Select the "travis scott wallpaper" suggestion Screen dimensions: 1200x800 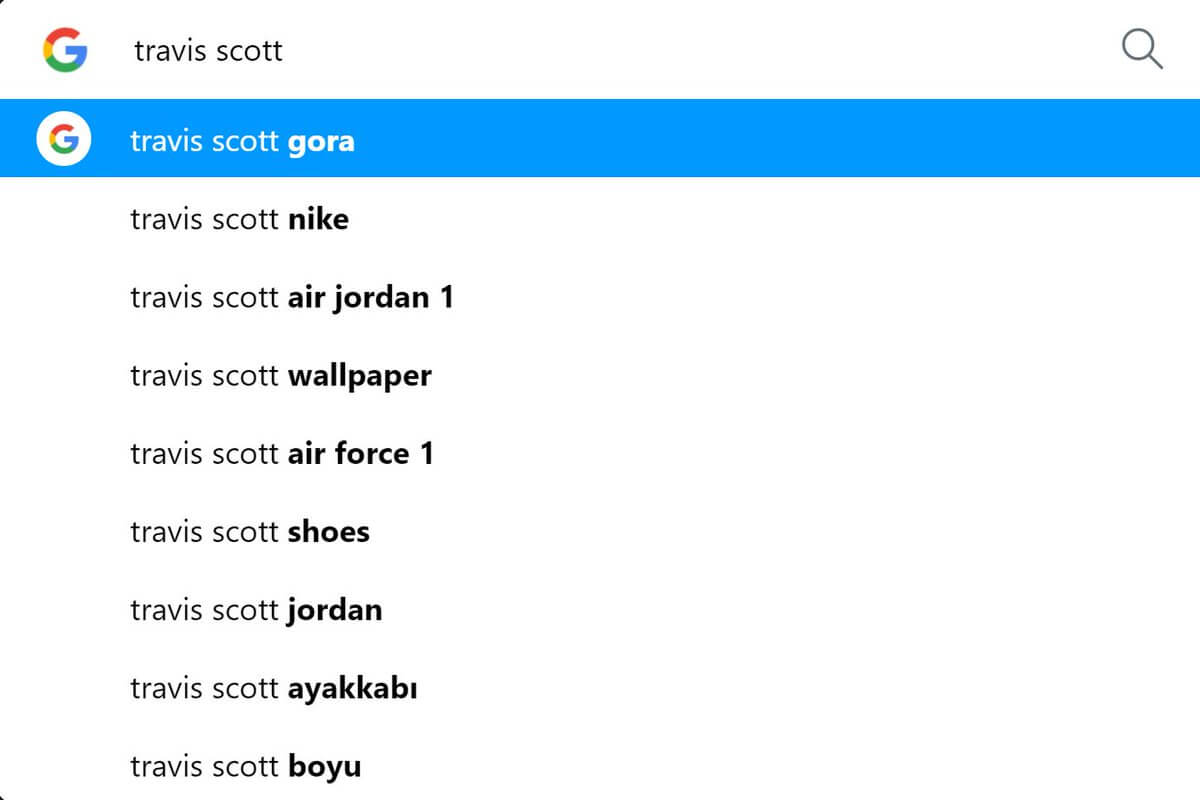(x=280, y=376)
